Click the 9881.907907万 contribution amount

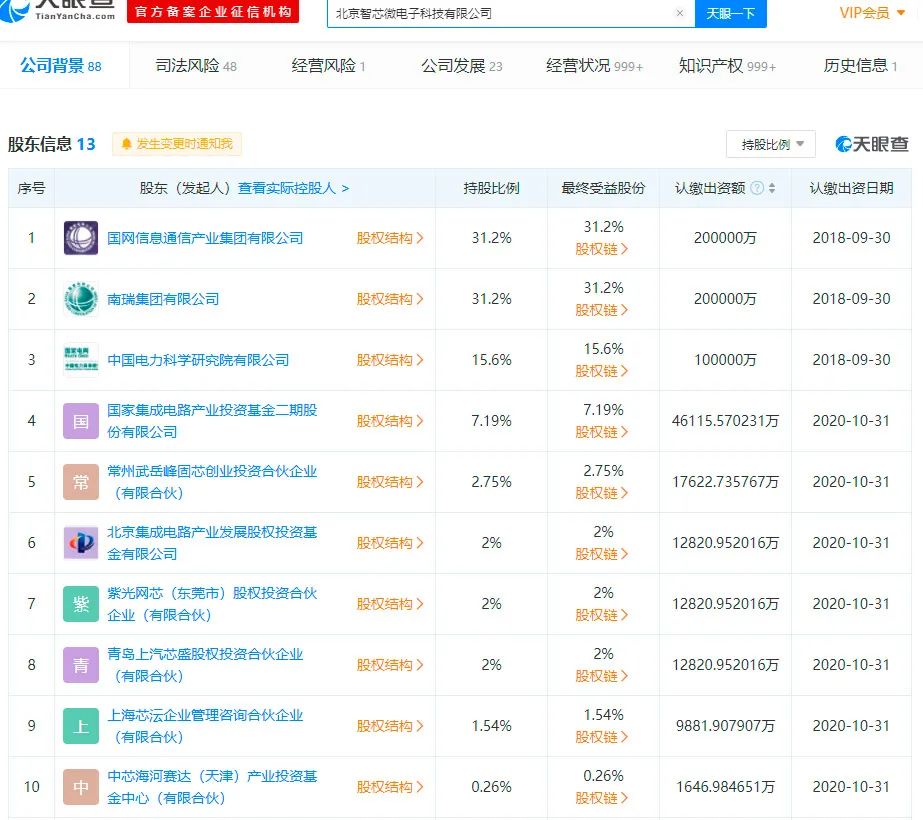[725, 726]
